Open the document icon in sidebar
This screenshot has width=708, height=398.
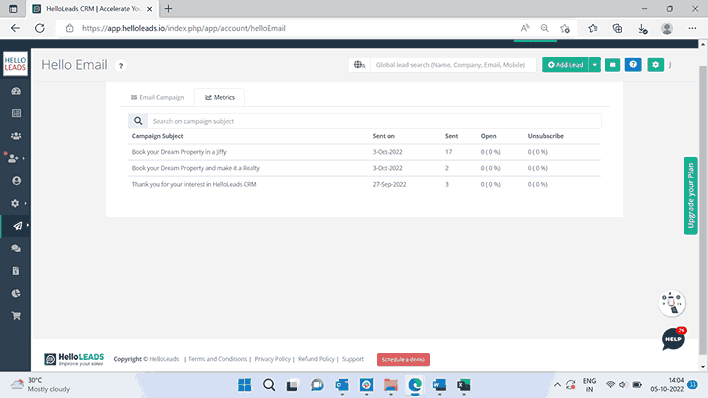16,271
